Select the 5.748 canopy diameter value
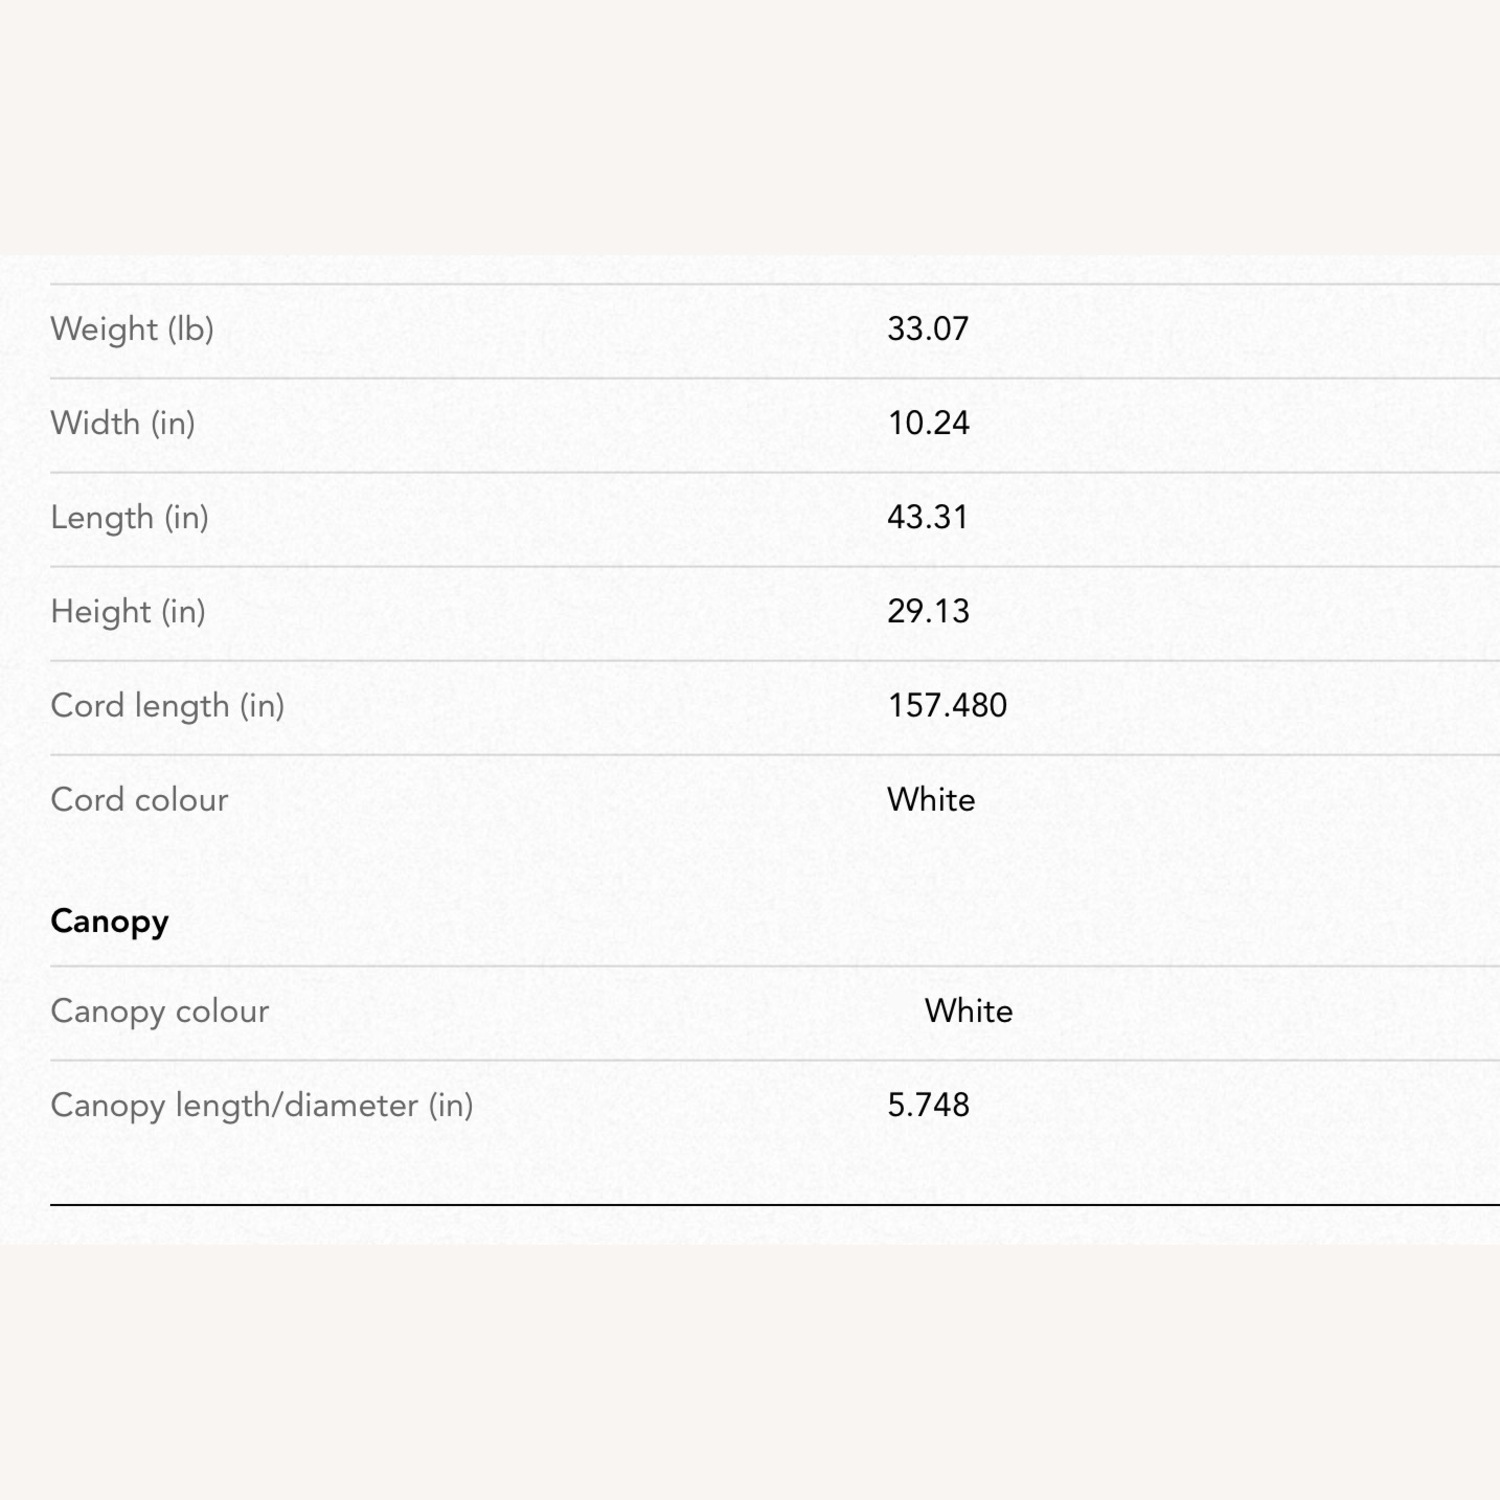The image size is (1500, 1500). coord(928,1105)
